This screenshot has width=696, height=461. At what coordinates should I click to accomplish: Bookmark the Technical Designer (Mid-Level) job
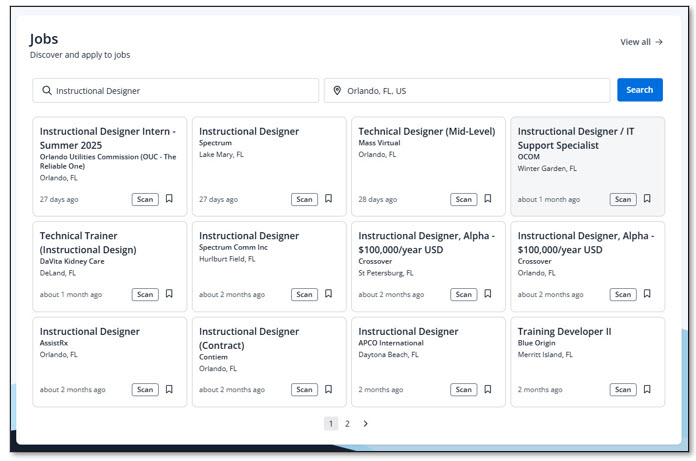488,198
